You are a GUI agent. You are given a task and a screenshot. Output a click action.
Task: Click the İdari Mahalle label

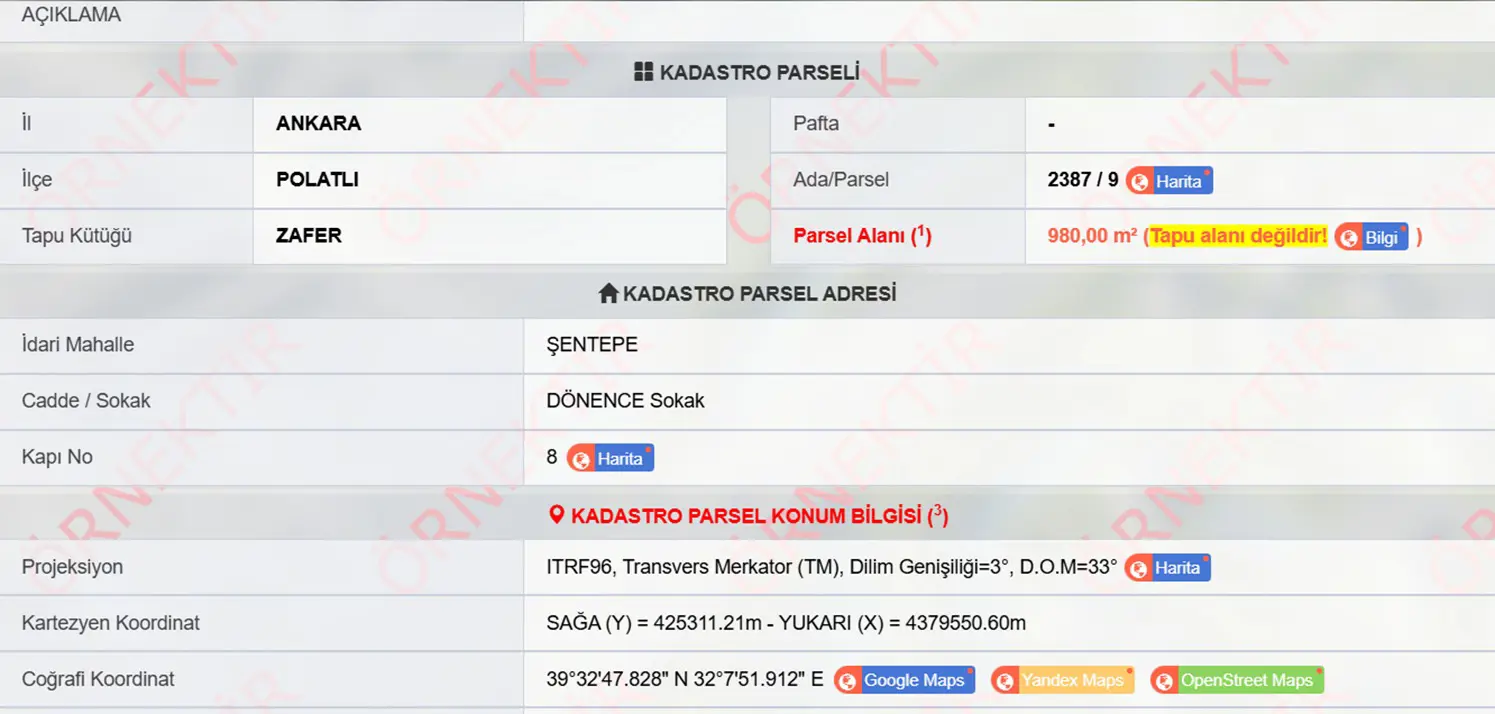pyautogui.click(x=78, y=345)
